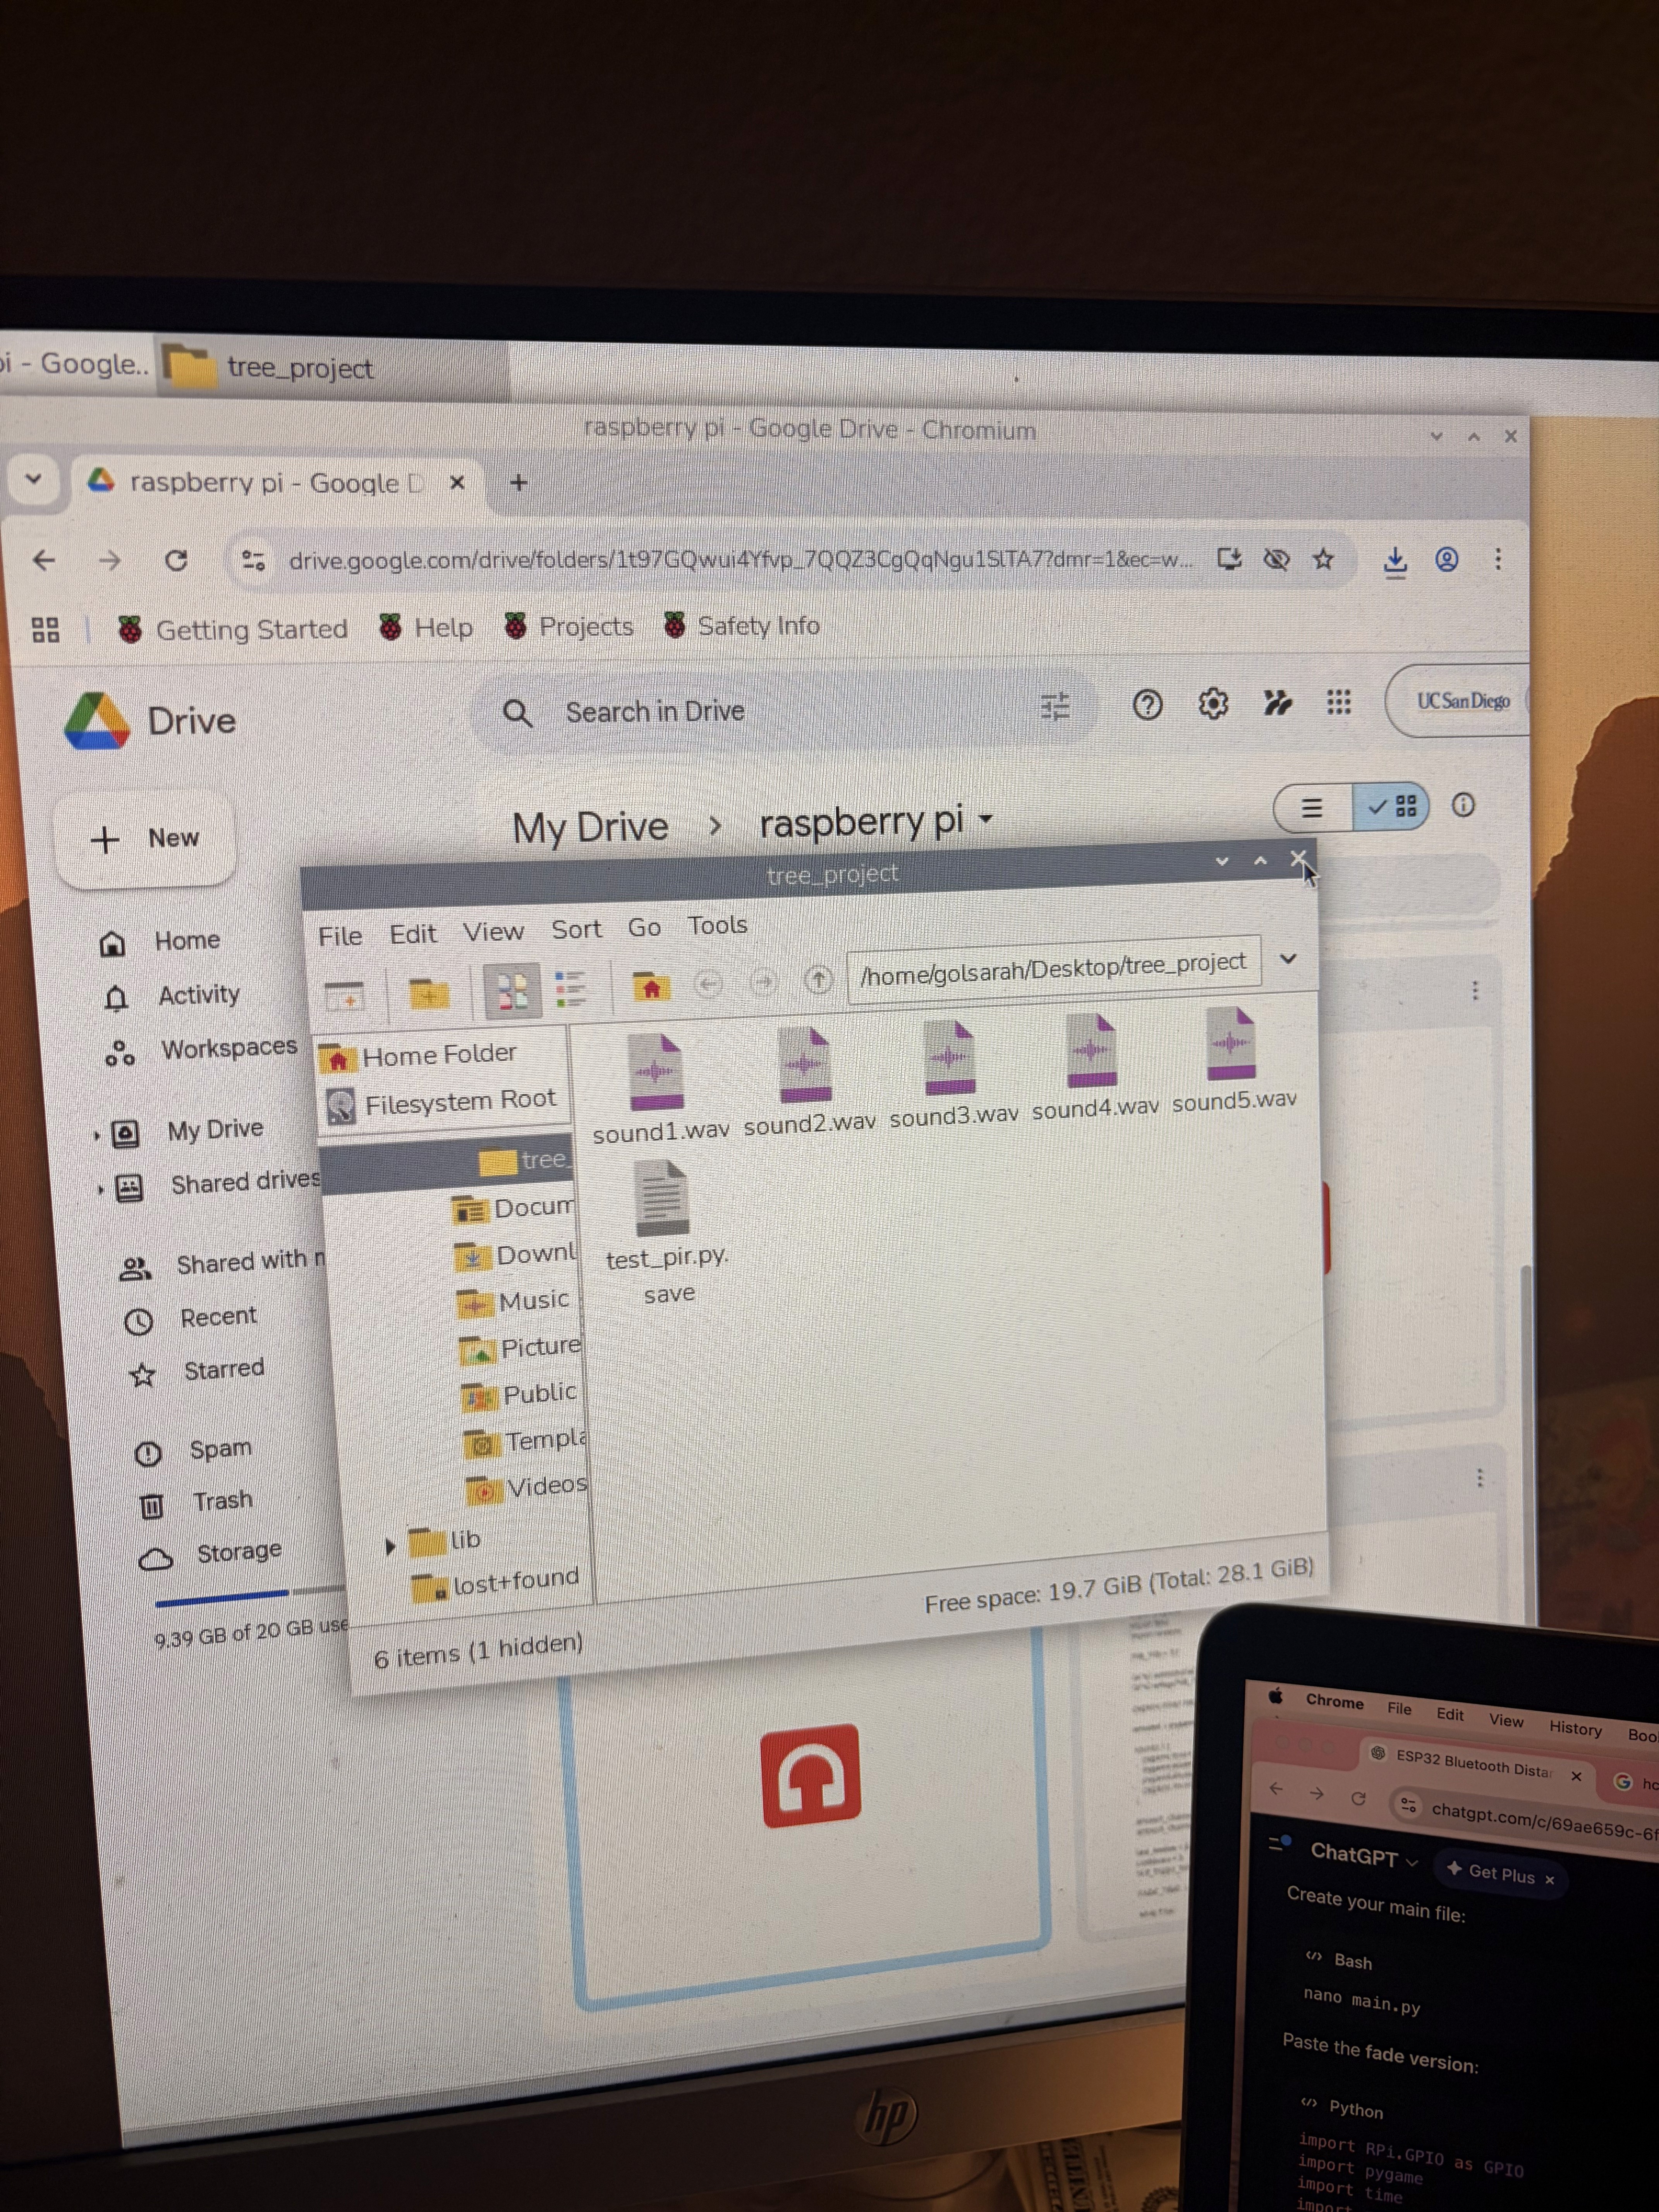Image resolution: width=1659 pixels, height=2212 pixels.
Task: View folder details info icon in Drive
Action: pos(1463,805)
